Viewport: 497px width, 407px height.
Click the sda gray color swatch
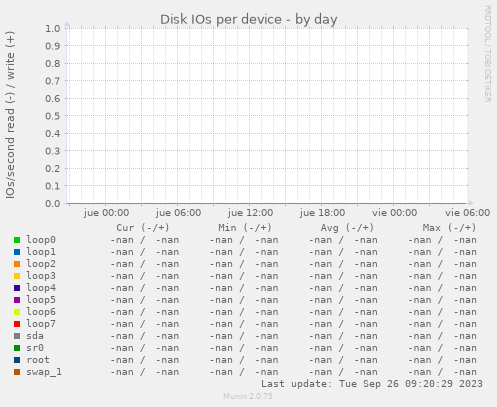click(x=17, y=336)
